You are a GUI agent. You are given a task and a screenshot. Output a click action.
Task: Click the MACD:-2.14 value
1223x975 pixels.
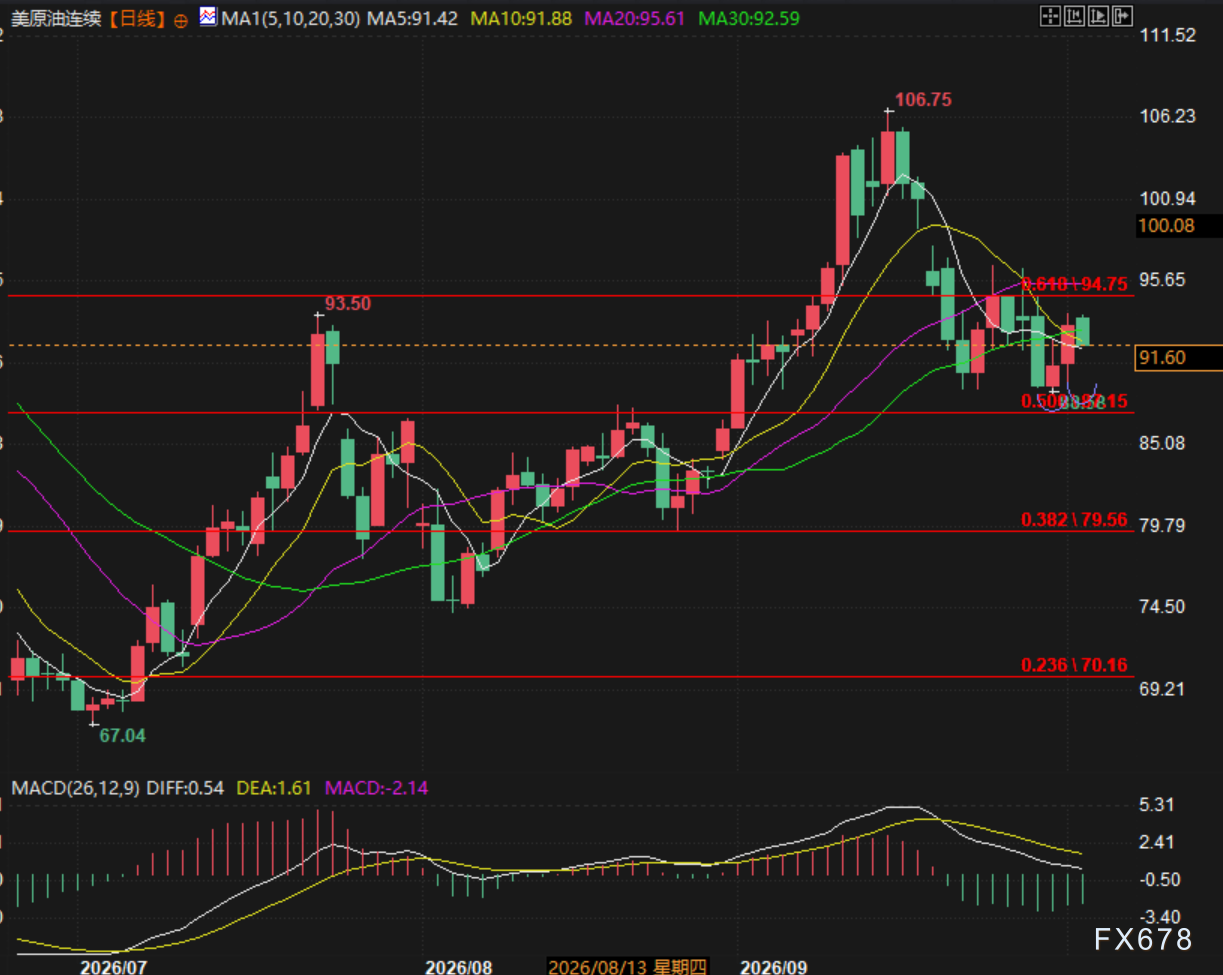377,788
